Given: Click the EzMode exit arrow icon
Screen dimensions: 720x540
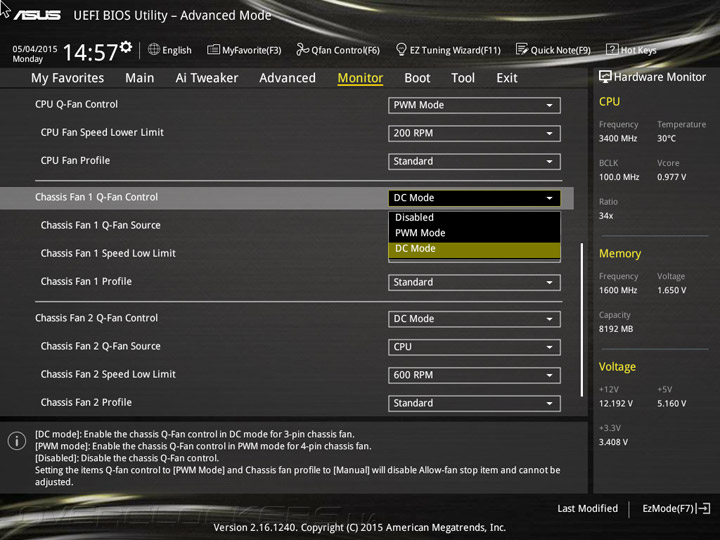Looking at the screenshot, I should [703, 508].
